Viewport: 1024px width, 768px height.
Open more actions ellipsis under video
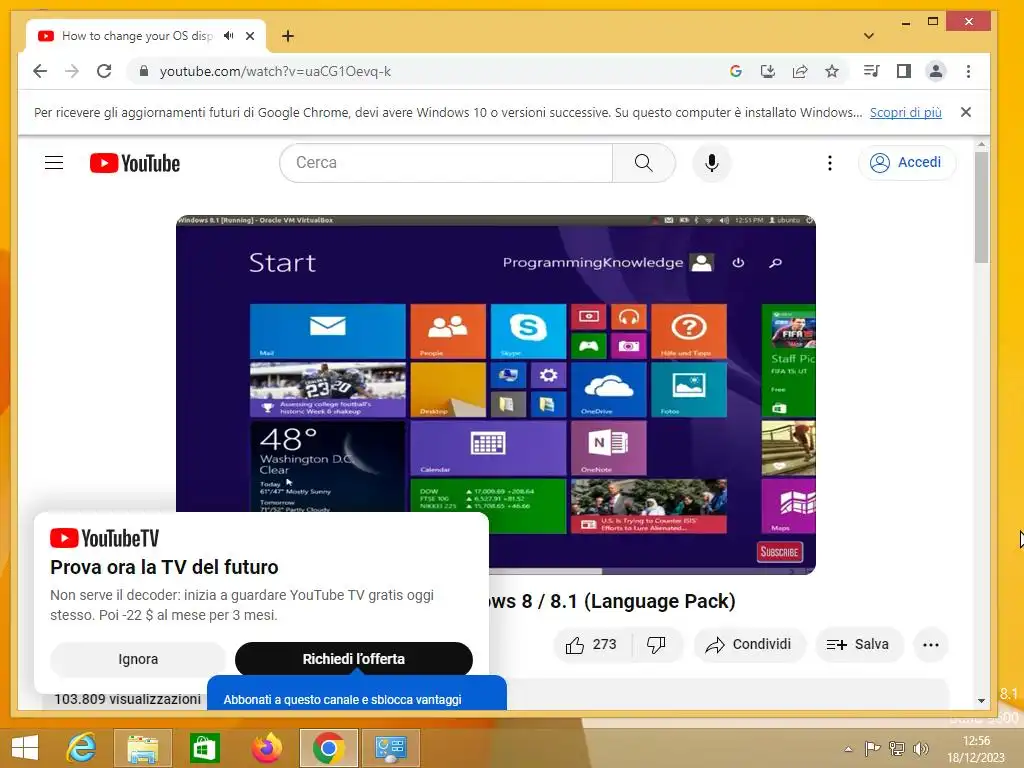pos(931,645)
